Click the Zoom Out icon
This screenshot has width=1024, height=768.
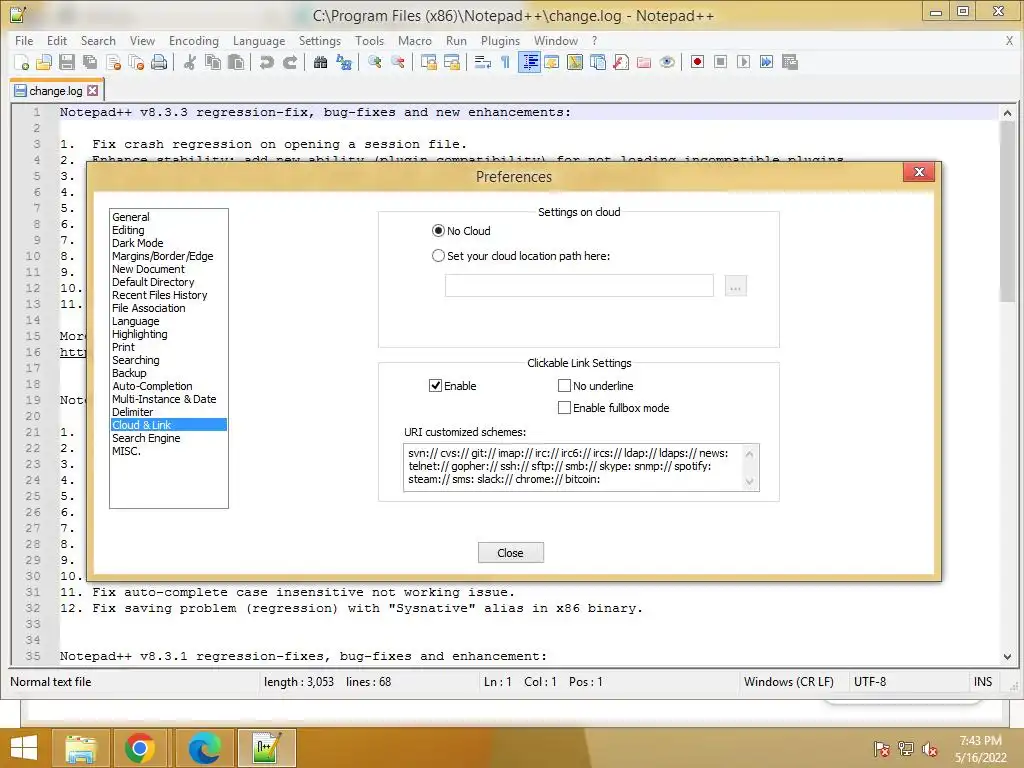pos(397,62)
